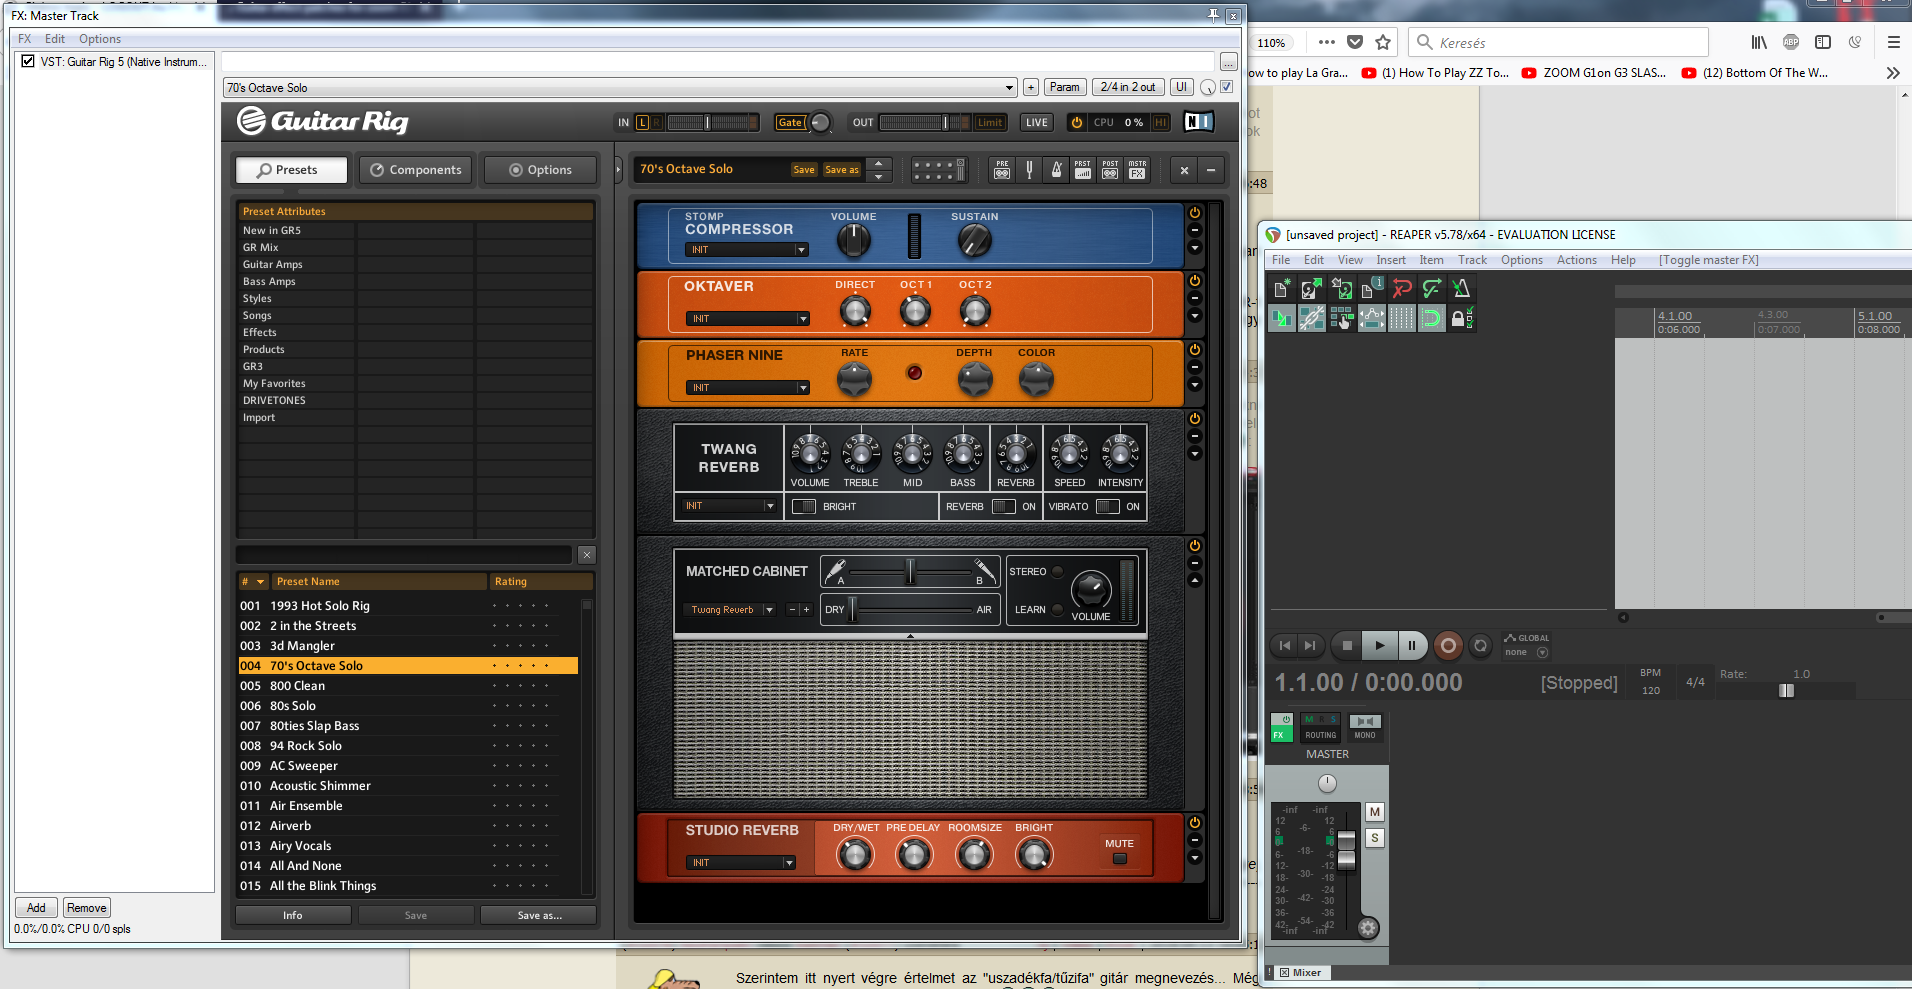Open REAPER Track menu
The width and height of the screenshot is (1912, 989).
coord(1472,260)
